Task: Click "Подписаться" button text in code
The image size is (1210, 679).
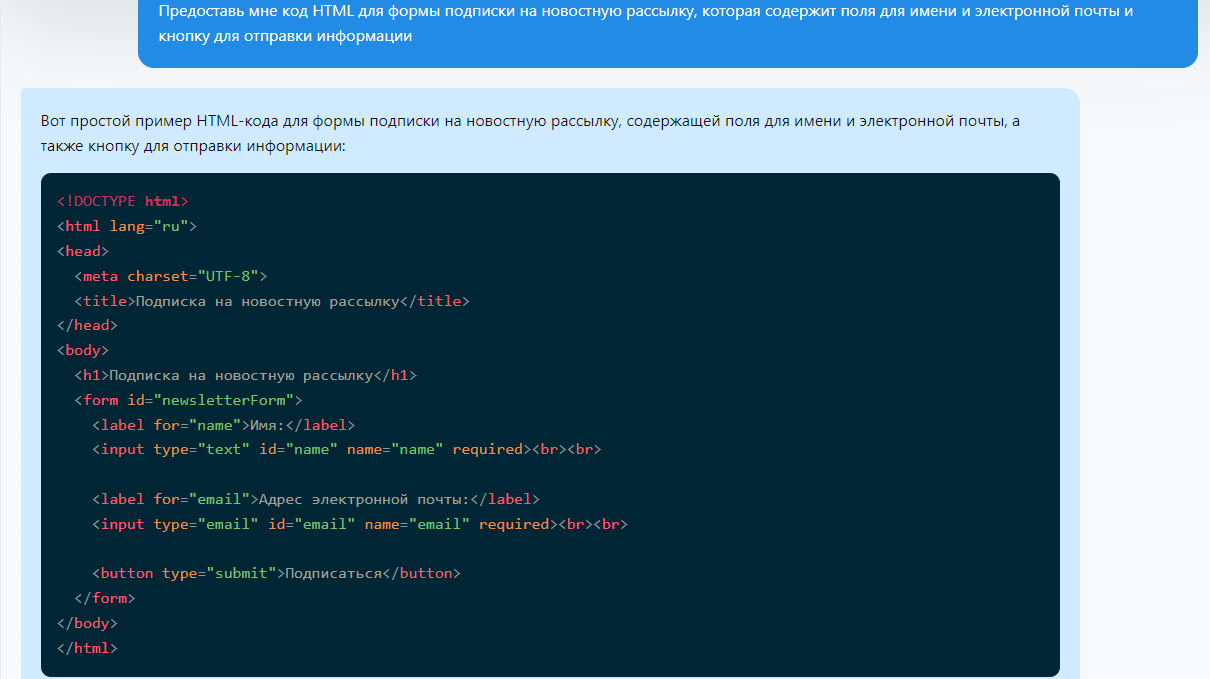Action: pos(333,573)
